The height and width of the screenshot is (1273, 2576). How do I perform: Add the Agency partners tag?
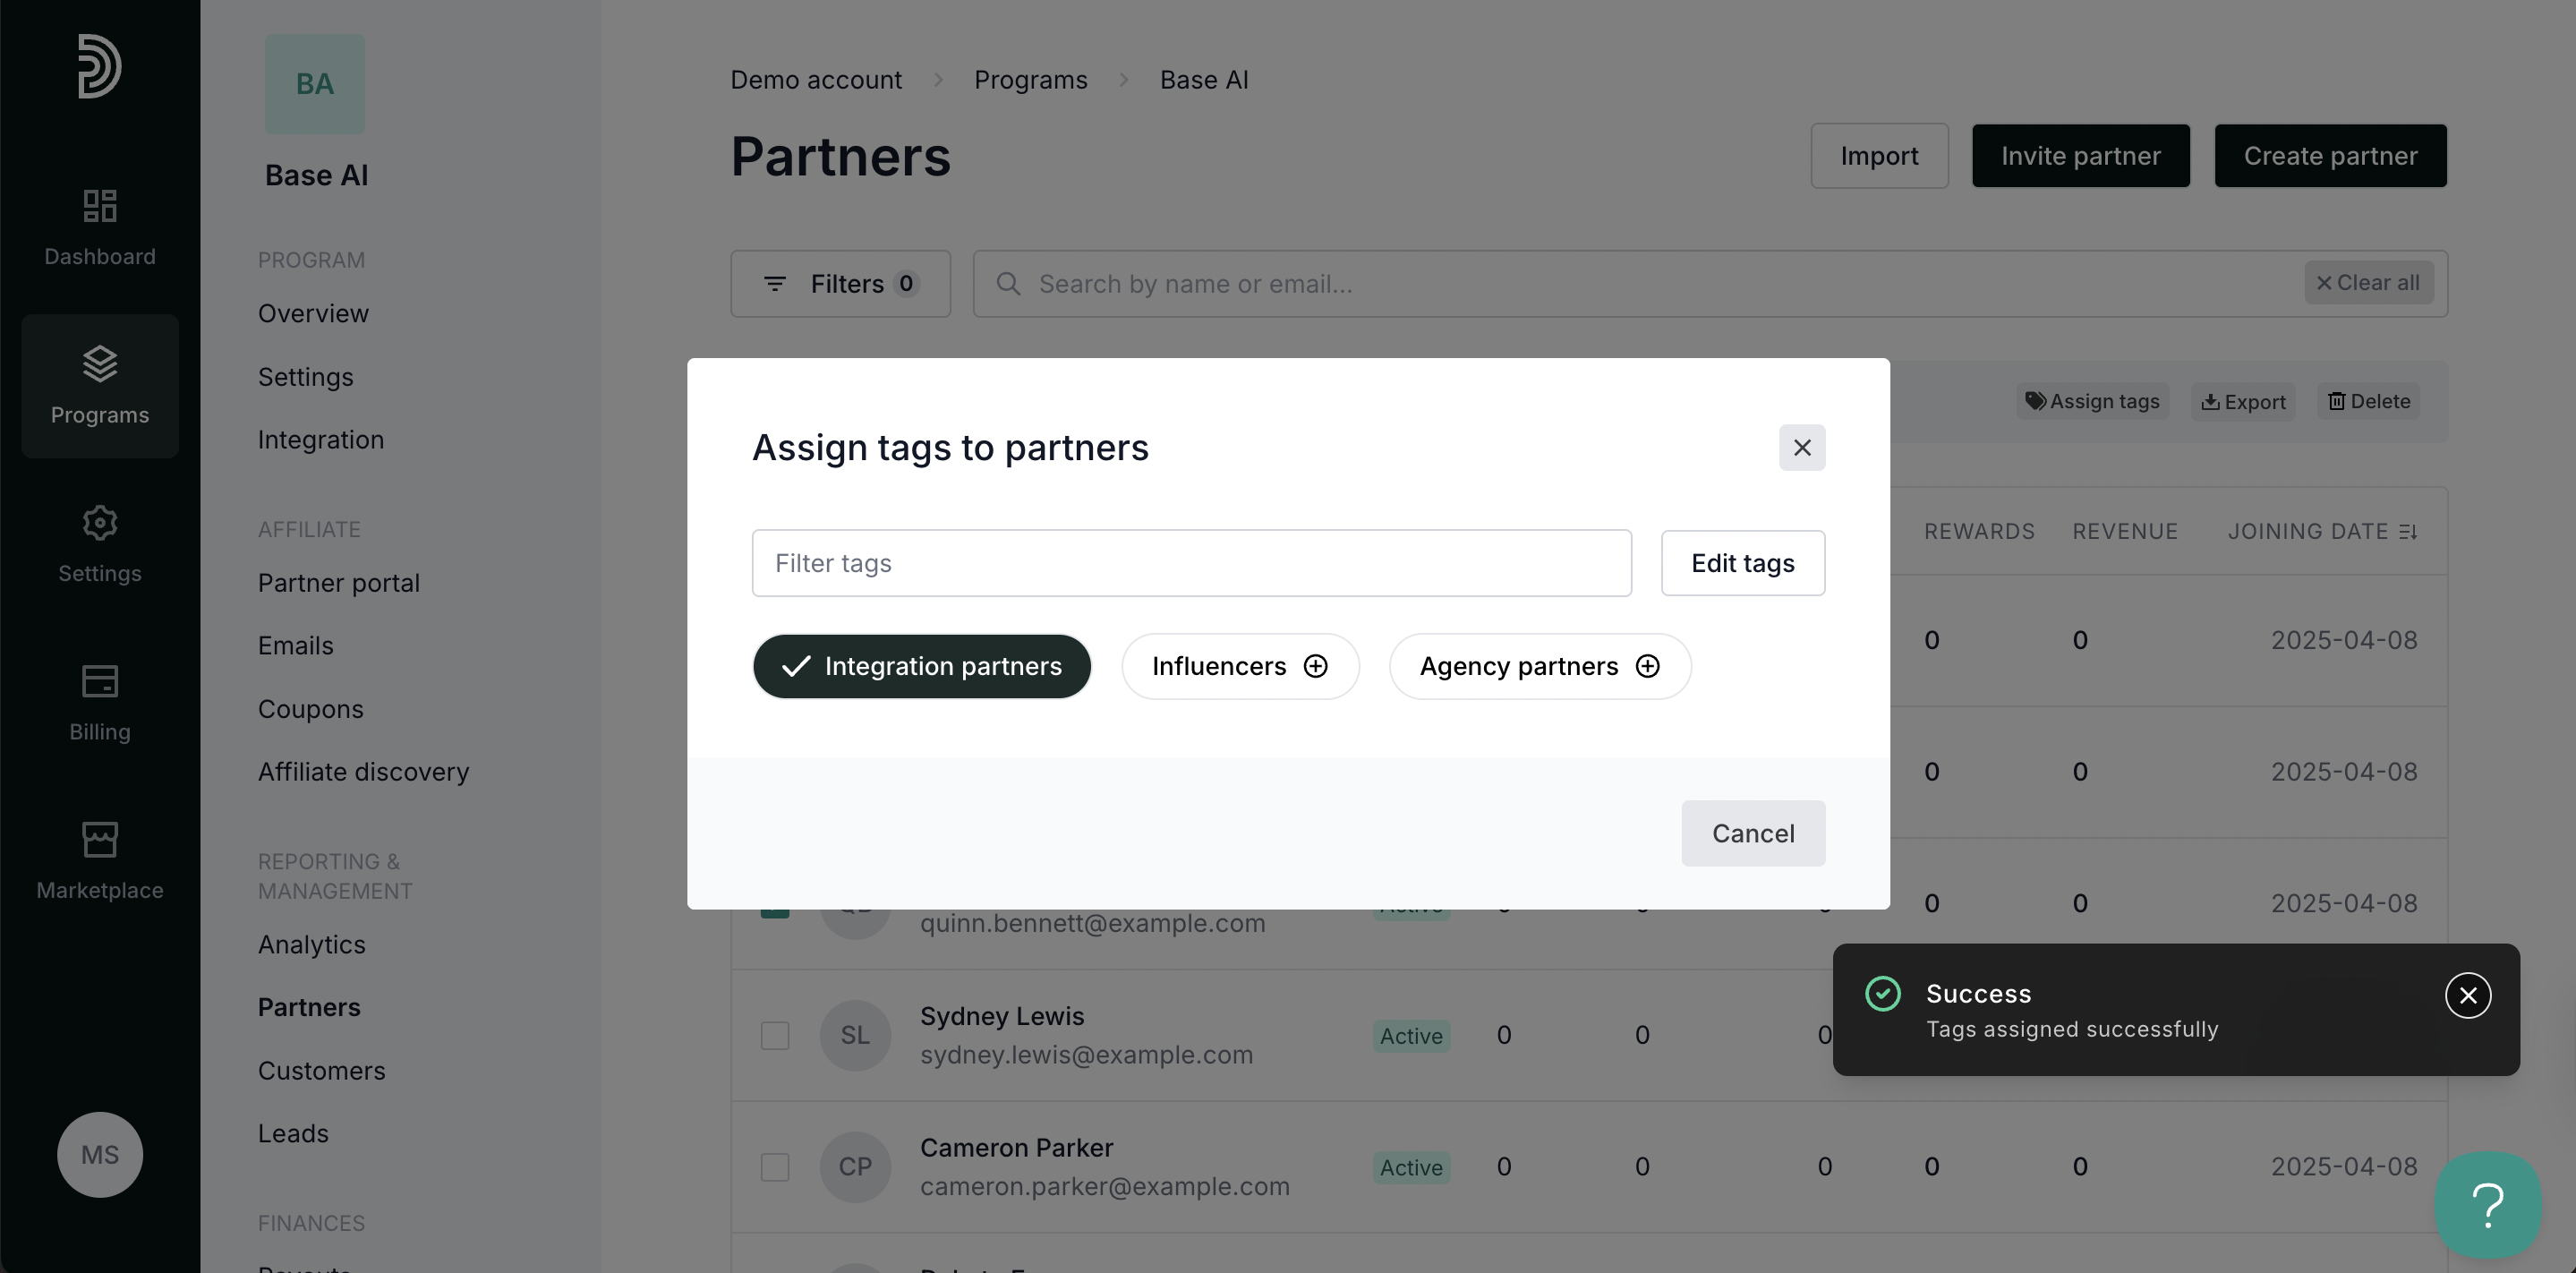point(1540,666)
